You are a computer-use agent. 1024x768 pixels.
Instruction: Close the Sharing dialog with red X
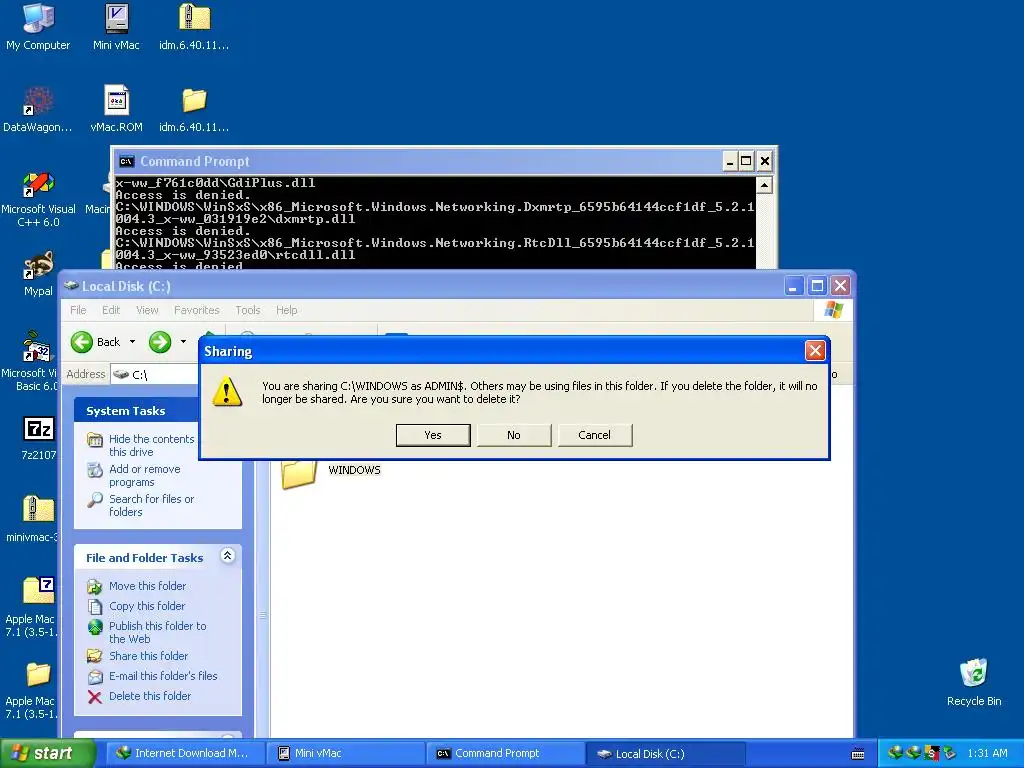pos(815,351)
